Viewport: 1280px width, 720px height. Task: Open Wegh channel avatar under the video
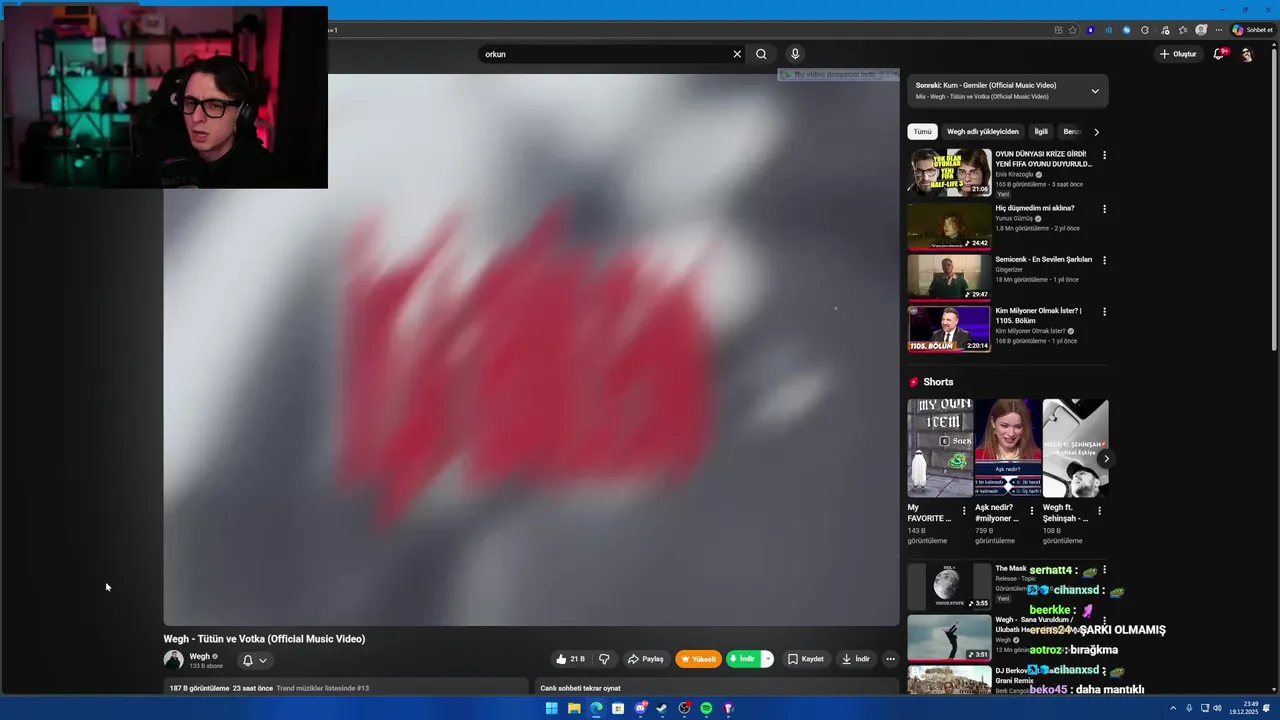pos(173,660)
